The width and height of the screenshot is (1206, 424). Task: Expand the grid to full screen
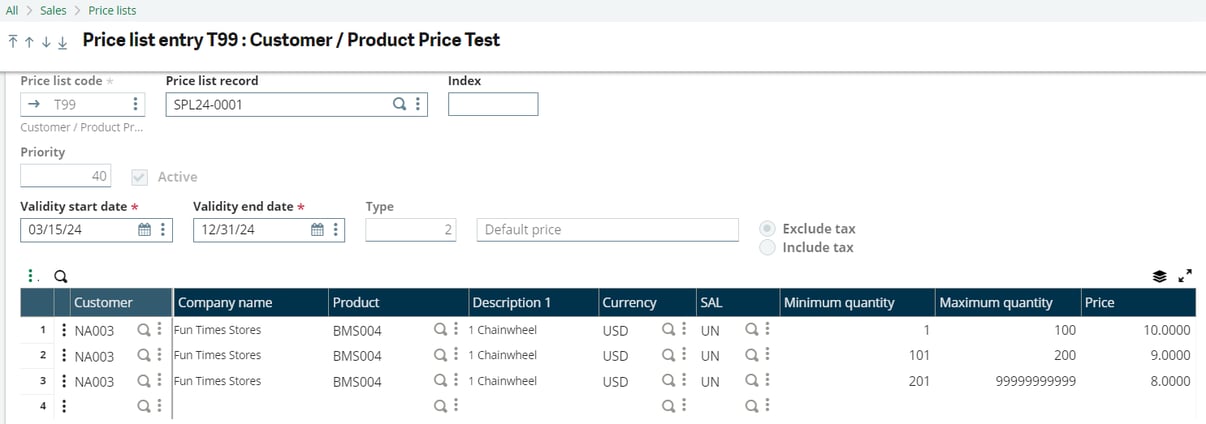pos(1185,277)
